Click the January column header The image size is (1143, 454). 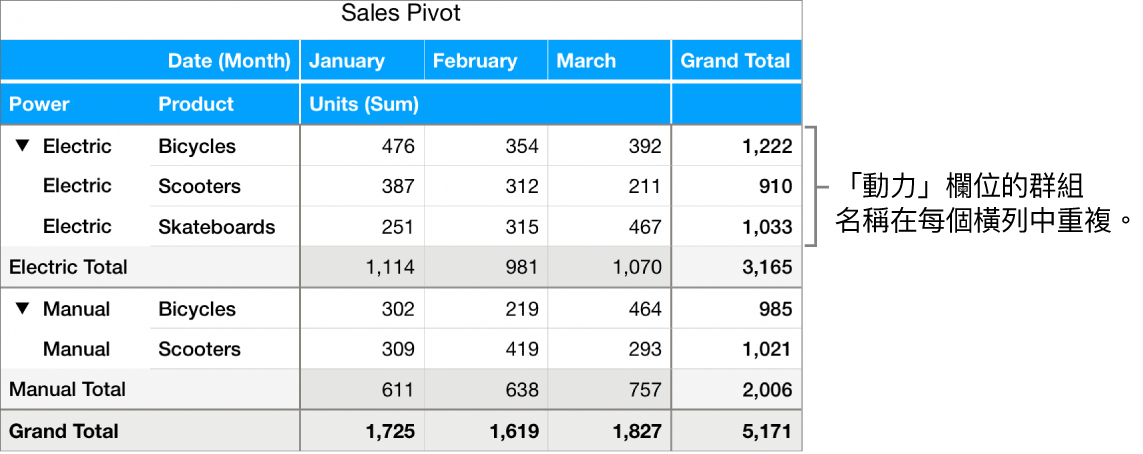click(x=347, y=61)
